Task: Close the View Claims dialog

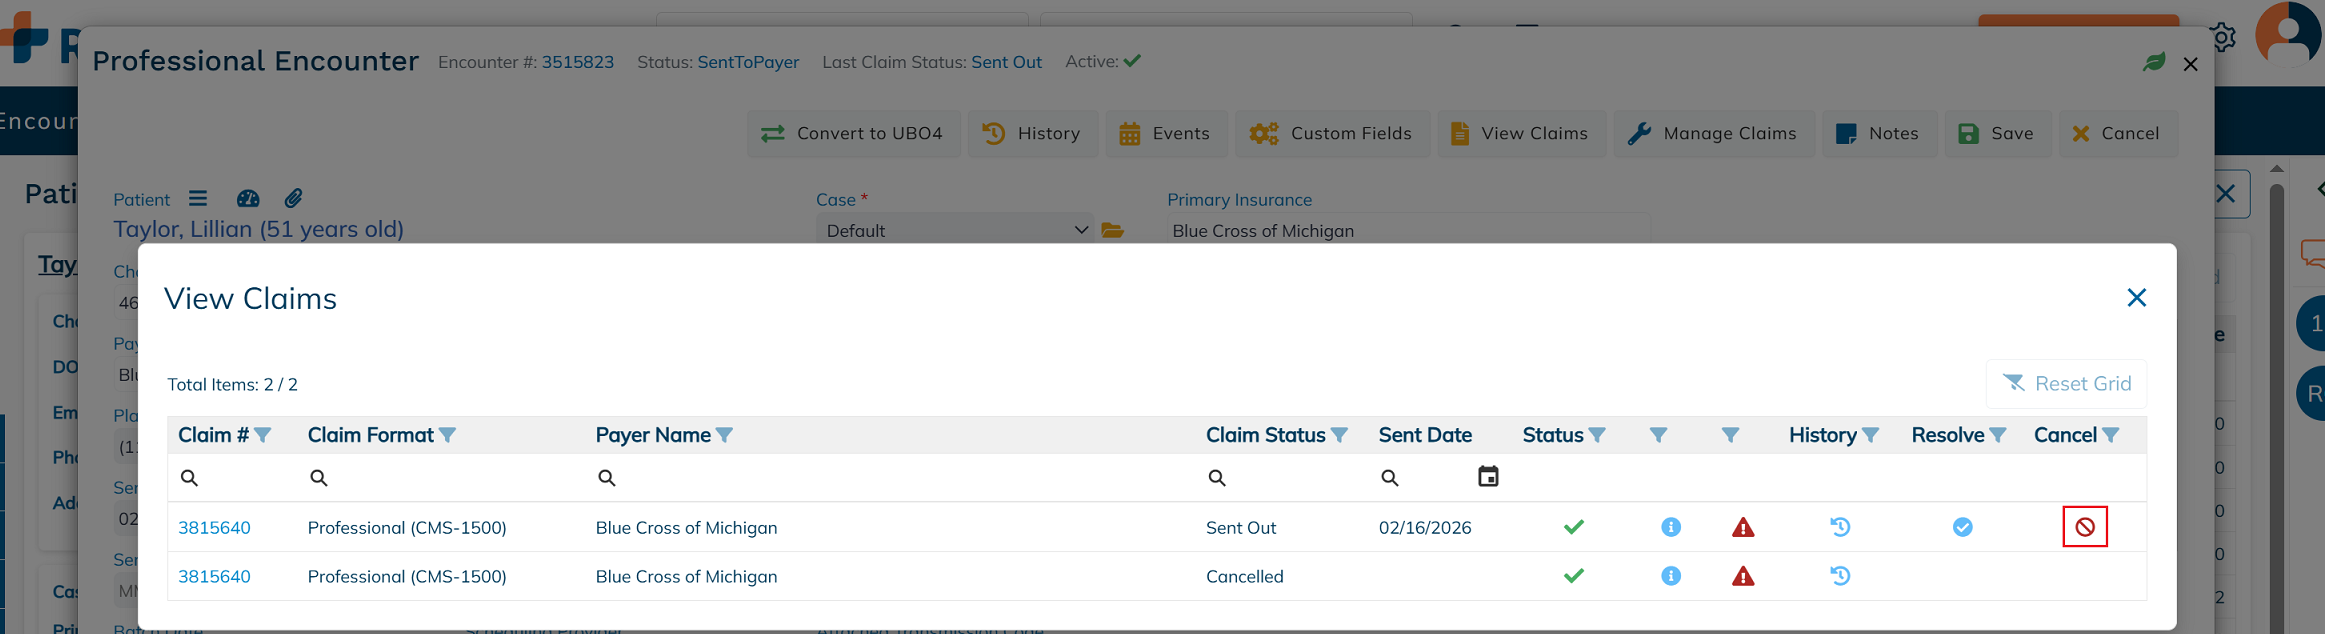Action: pos(2136,298)
